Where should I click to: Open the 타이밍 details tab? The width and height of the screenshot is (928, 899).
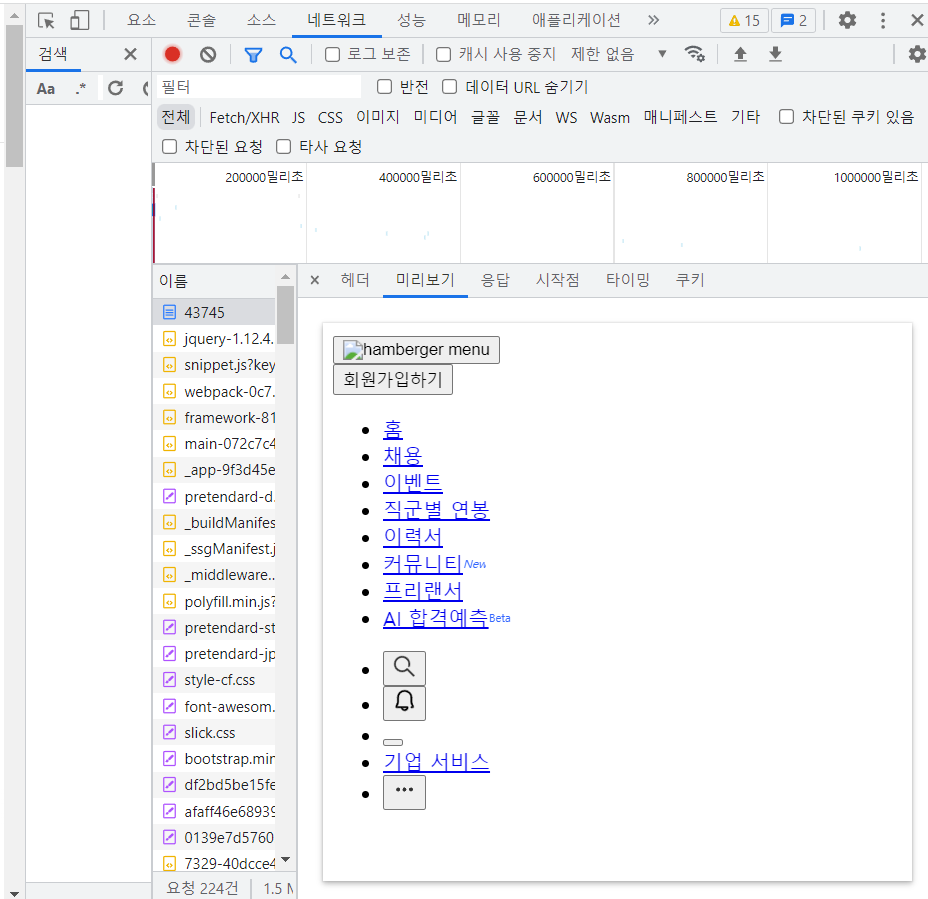(627, 280)
